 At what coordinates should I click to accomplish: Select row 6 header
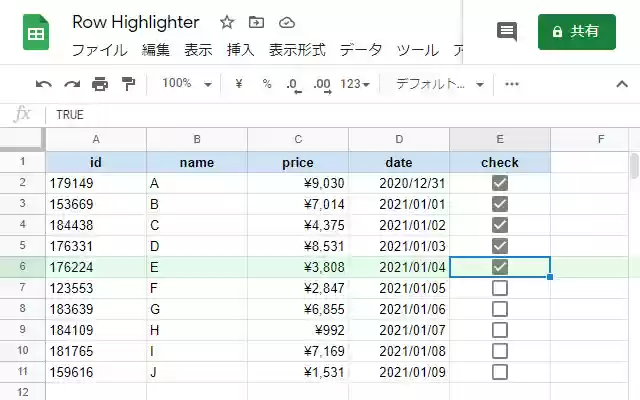[22, 267]
